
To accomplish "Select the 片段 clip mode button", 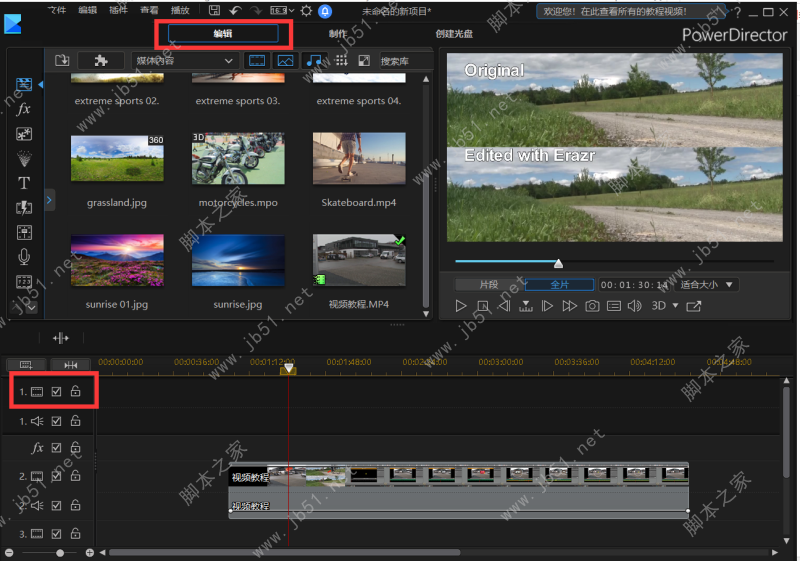I will 489,285.
